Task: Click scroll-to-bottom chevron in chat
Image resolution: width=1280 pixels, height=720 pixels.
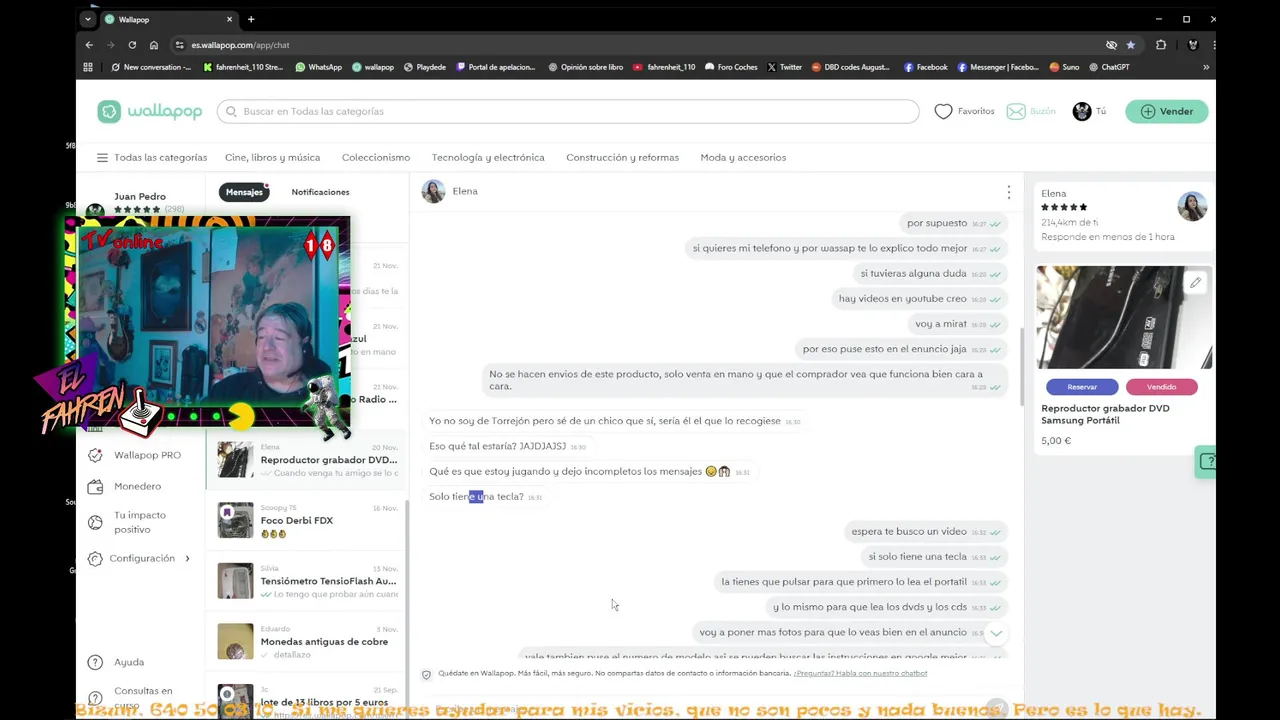Action: pos(996,634)
